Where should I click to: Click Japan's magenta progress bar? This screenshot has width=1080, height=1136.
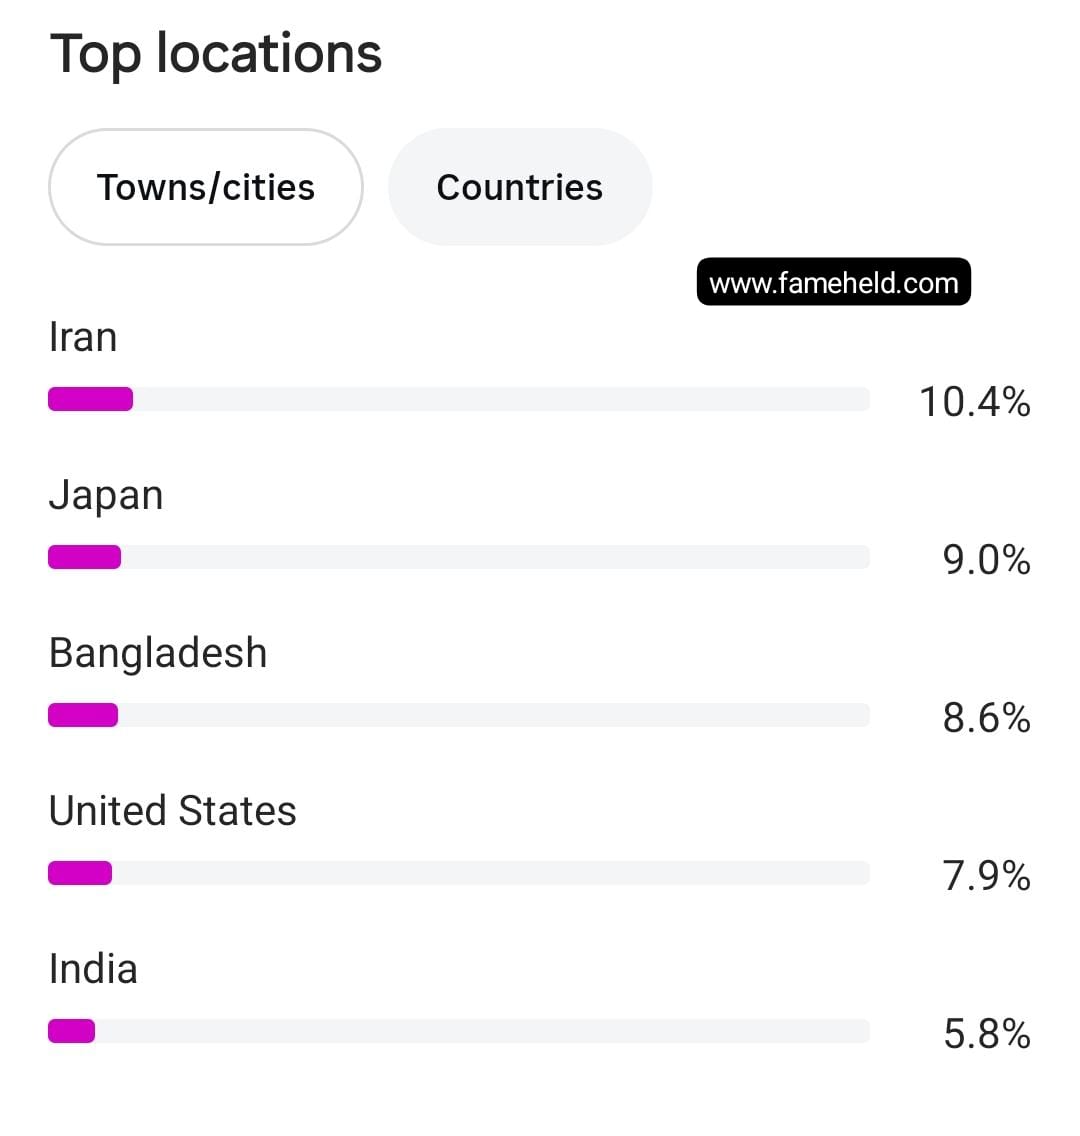84,557
